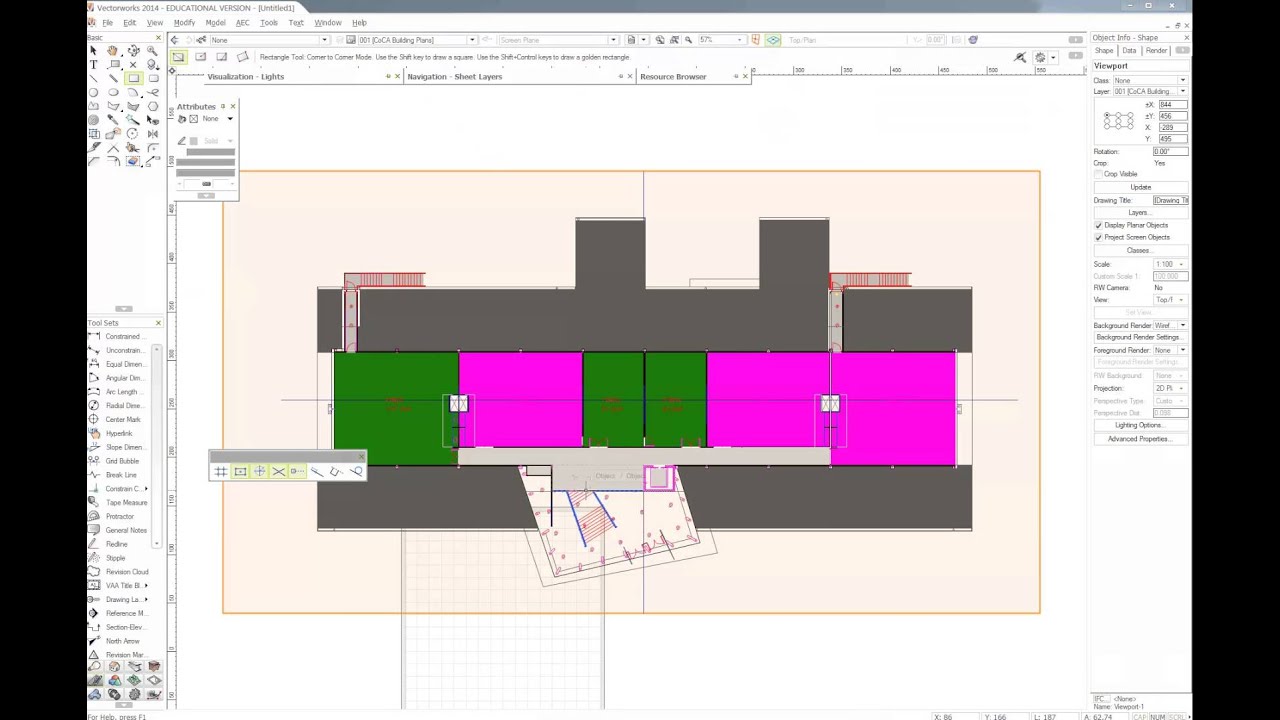
Task: Uncheck Display Planar Objects
Action: [x=1099, y=225]
